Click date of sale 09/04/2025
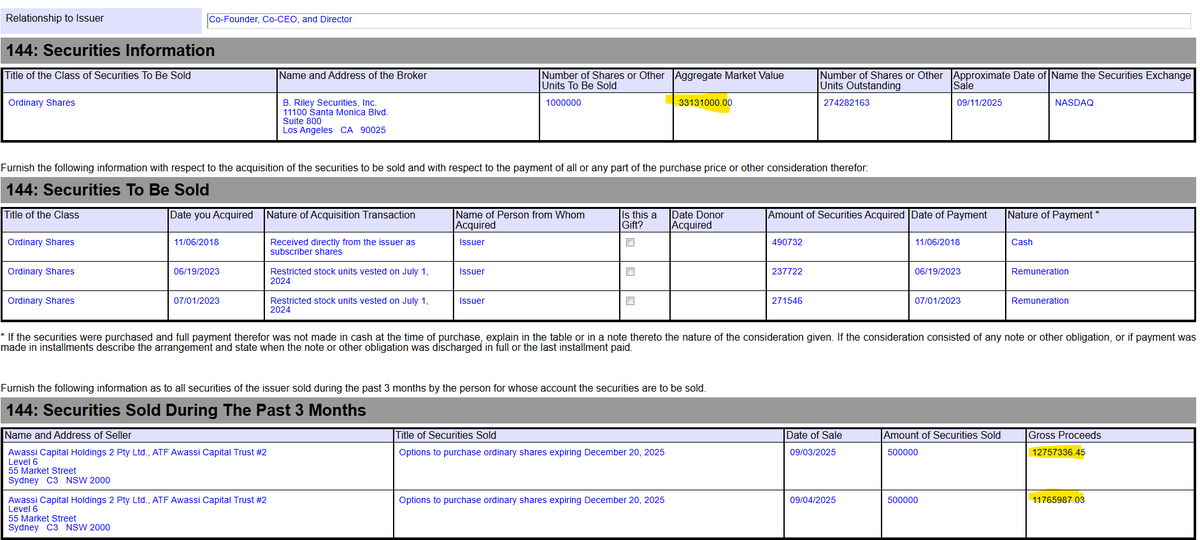 813,500
